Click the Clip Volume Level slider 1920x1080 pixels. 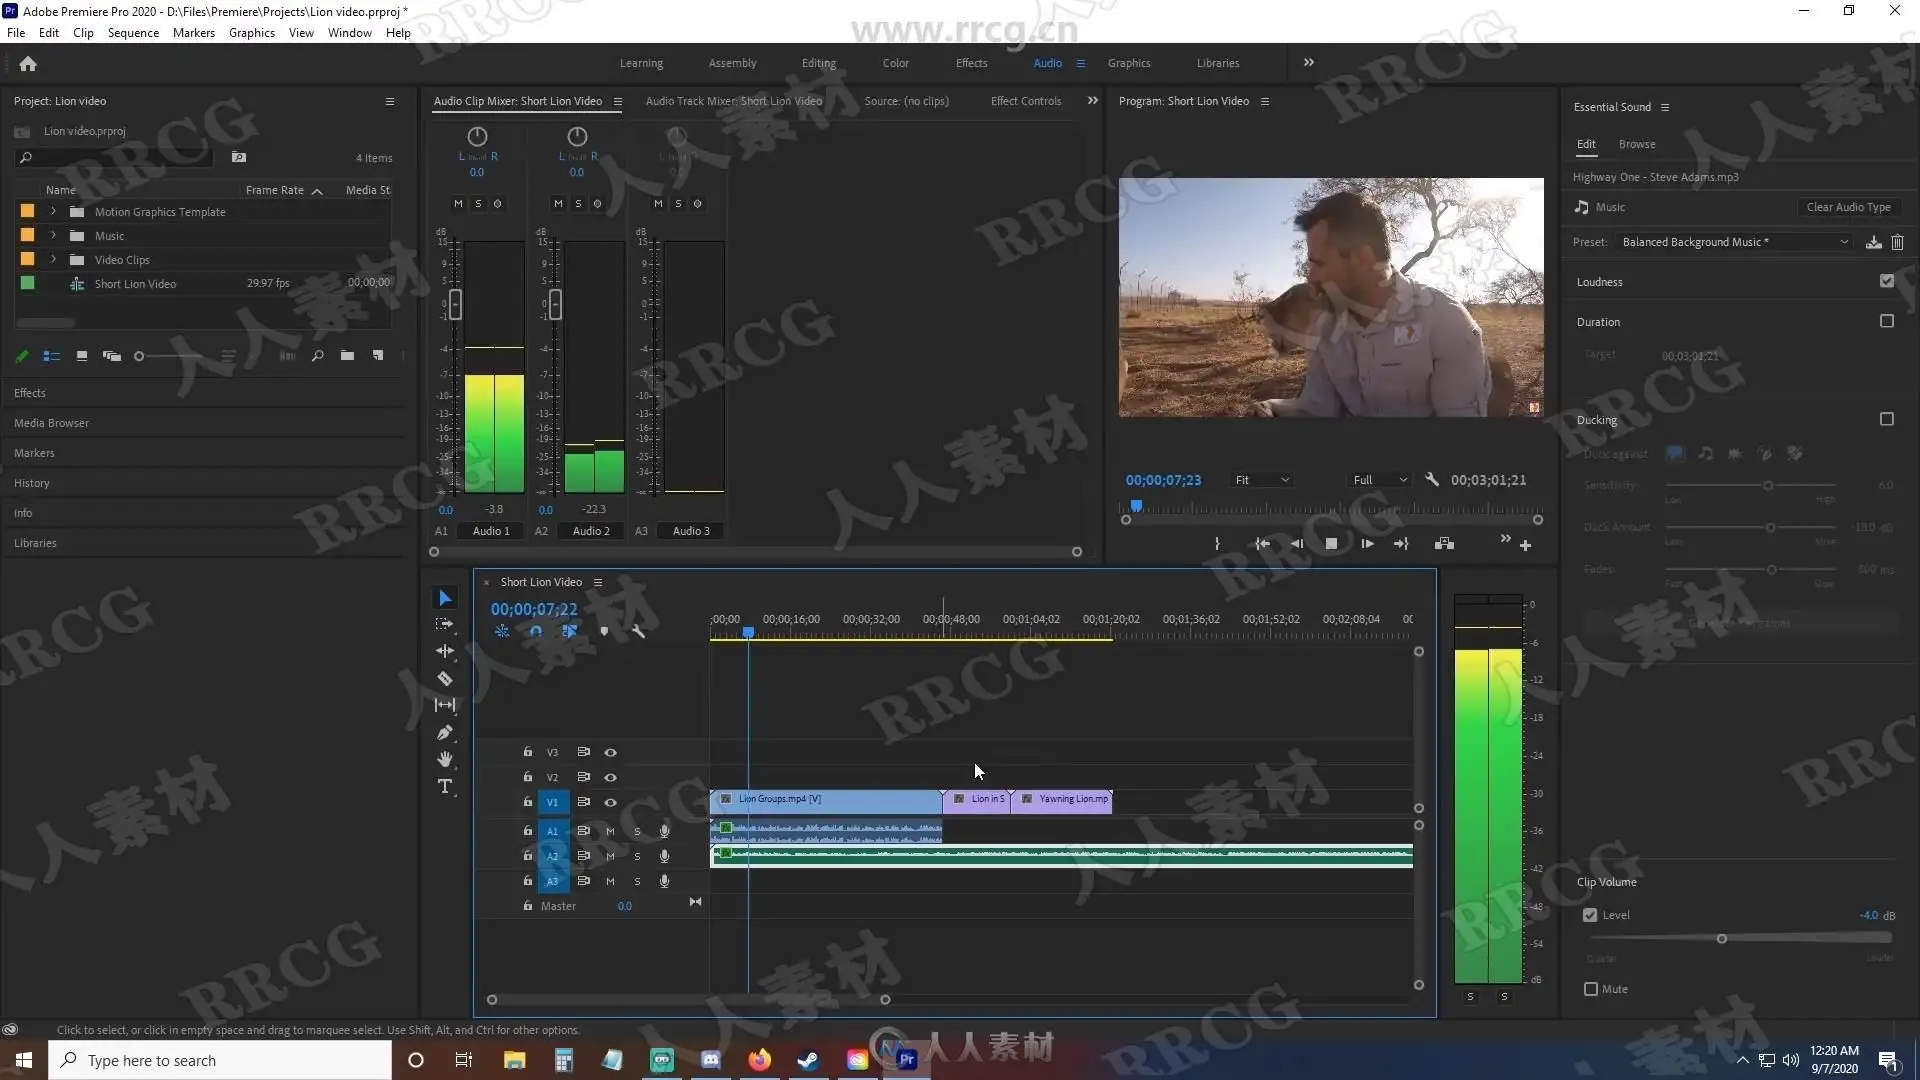click(1721, 939)
